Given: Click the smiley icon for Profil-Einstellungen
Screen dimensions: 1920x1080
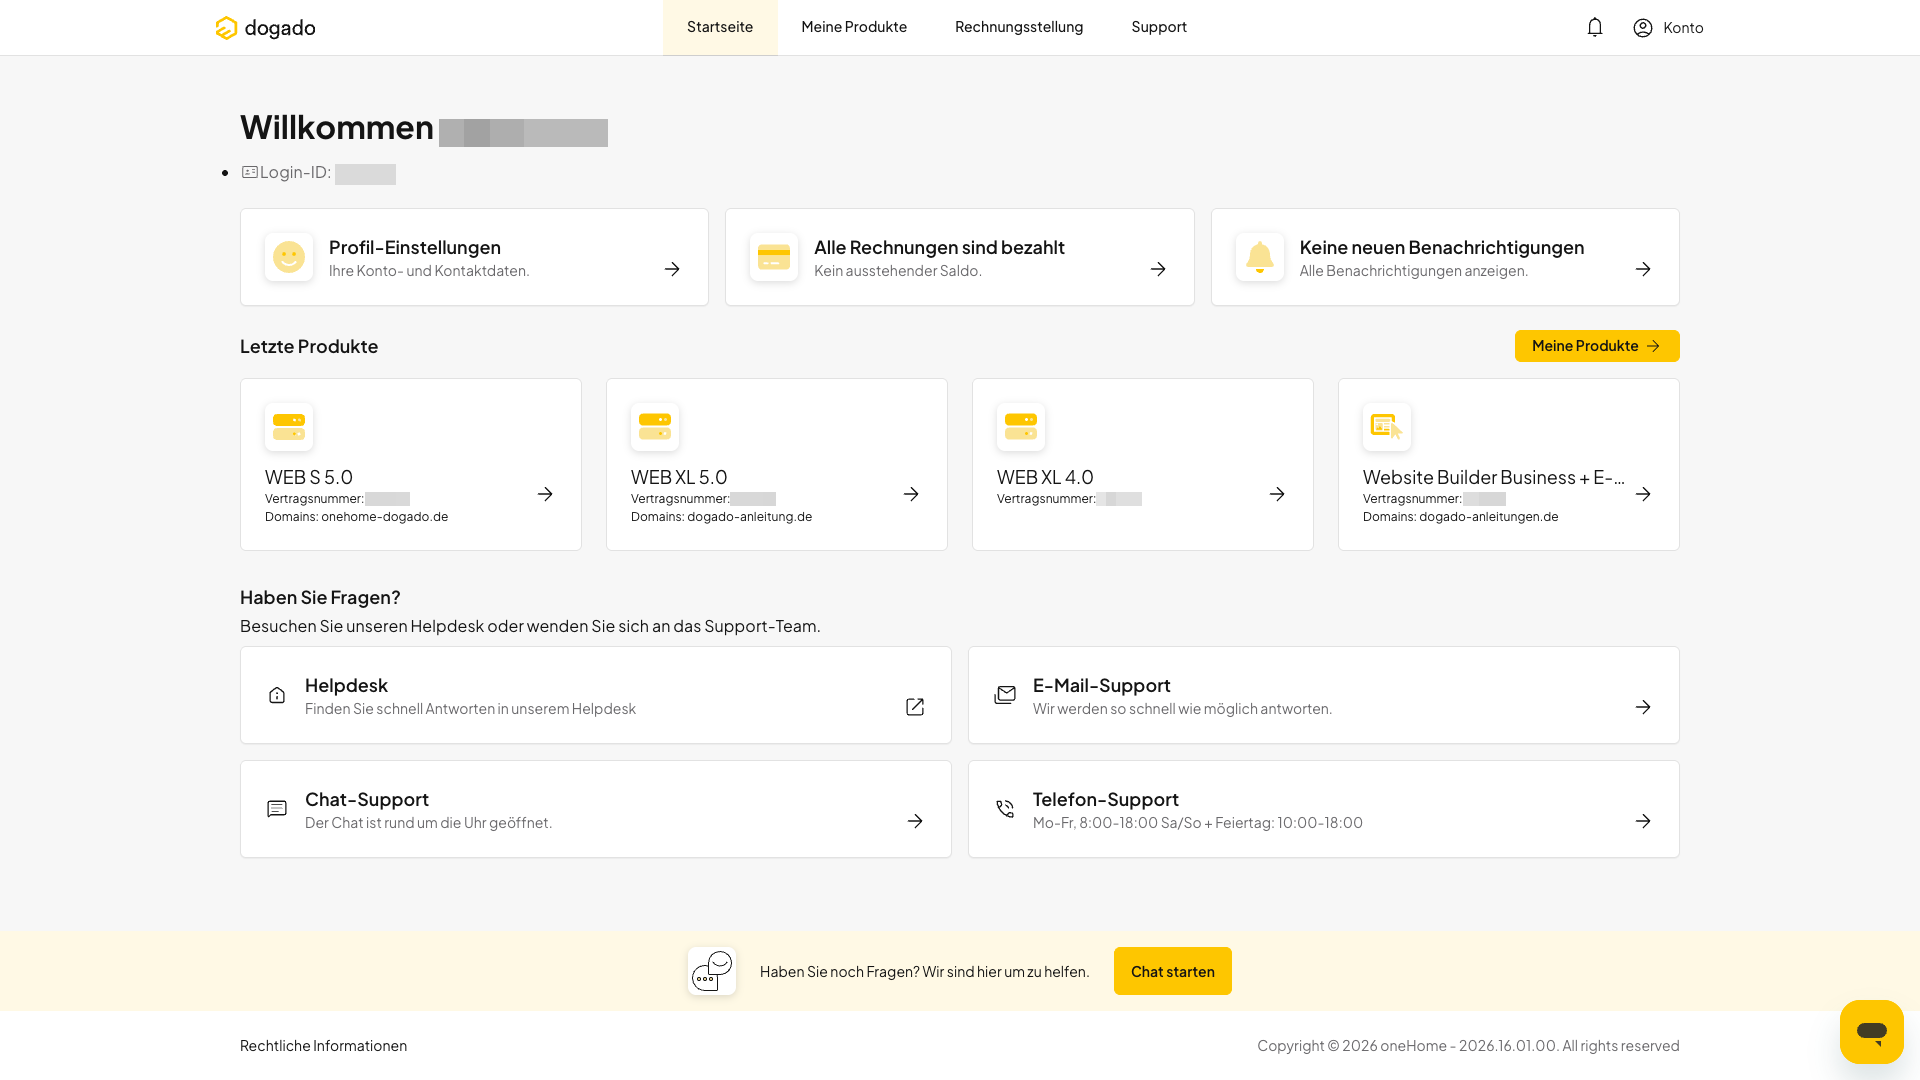Looking at the screenshot, I should pyautogui.click(x=289, y=257).
